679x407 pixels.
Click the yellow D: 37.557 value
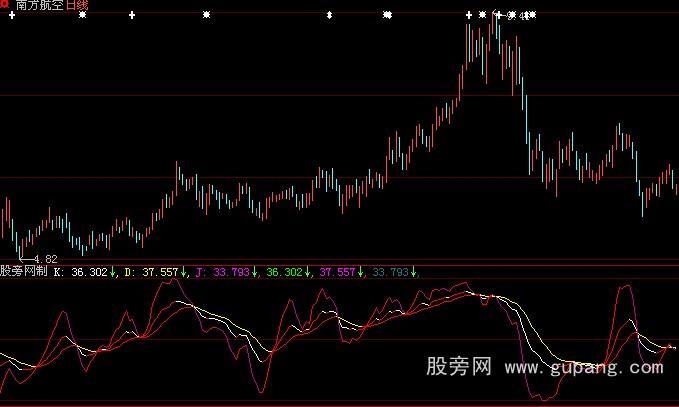click(151, 272)
